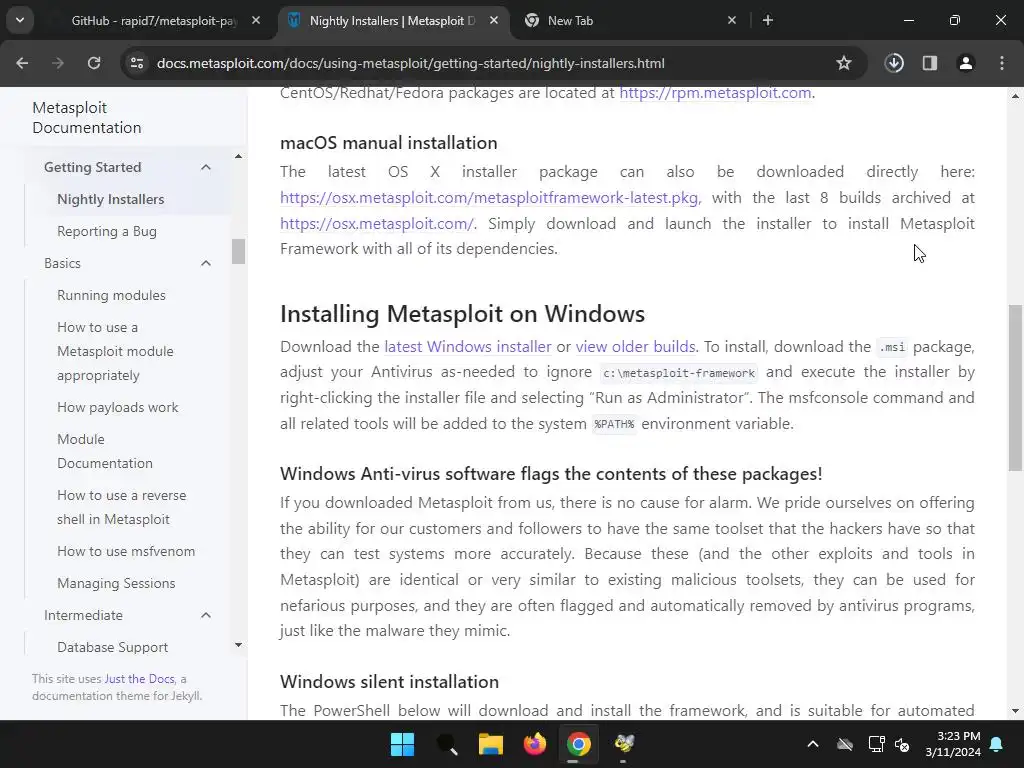
Task: Click sidebar scroll up arrow
Action: (238, 157)
